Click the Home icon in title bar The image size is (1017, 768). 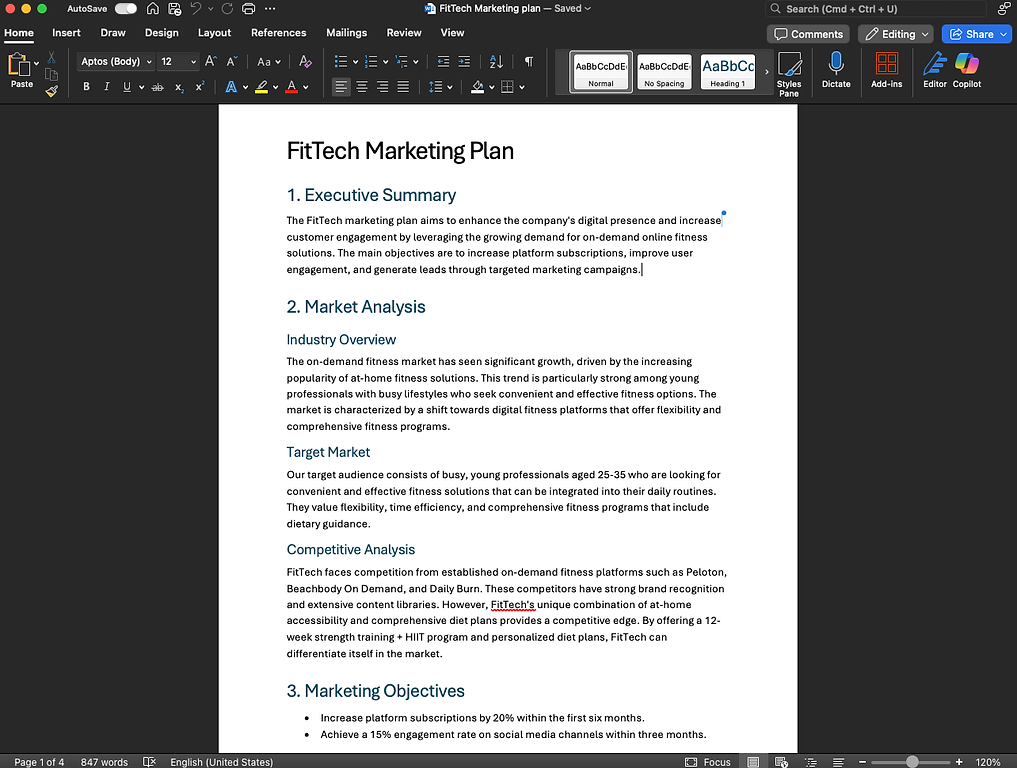coord(152,8)
